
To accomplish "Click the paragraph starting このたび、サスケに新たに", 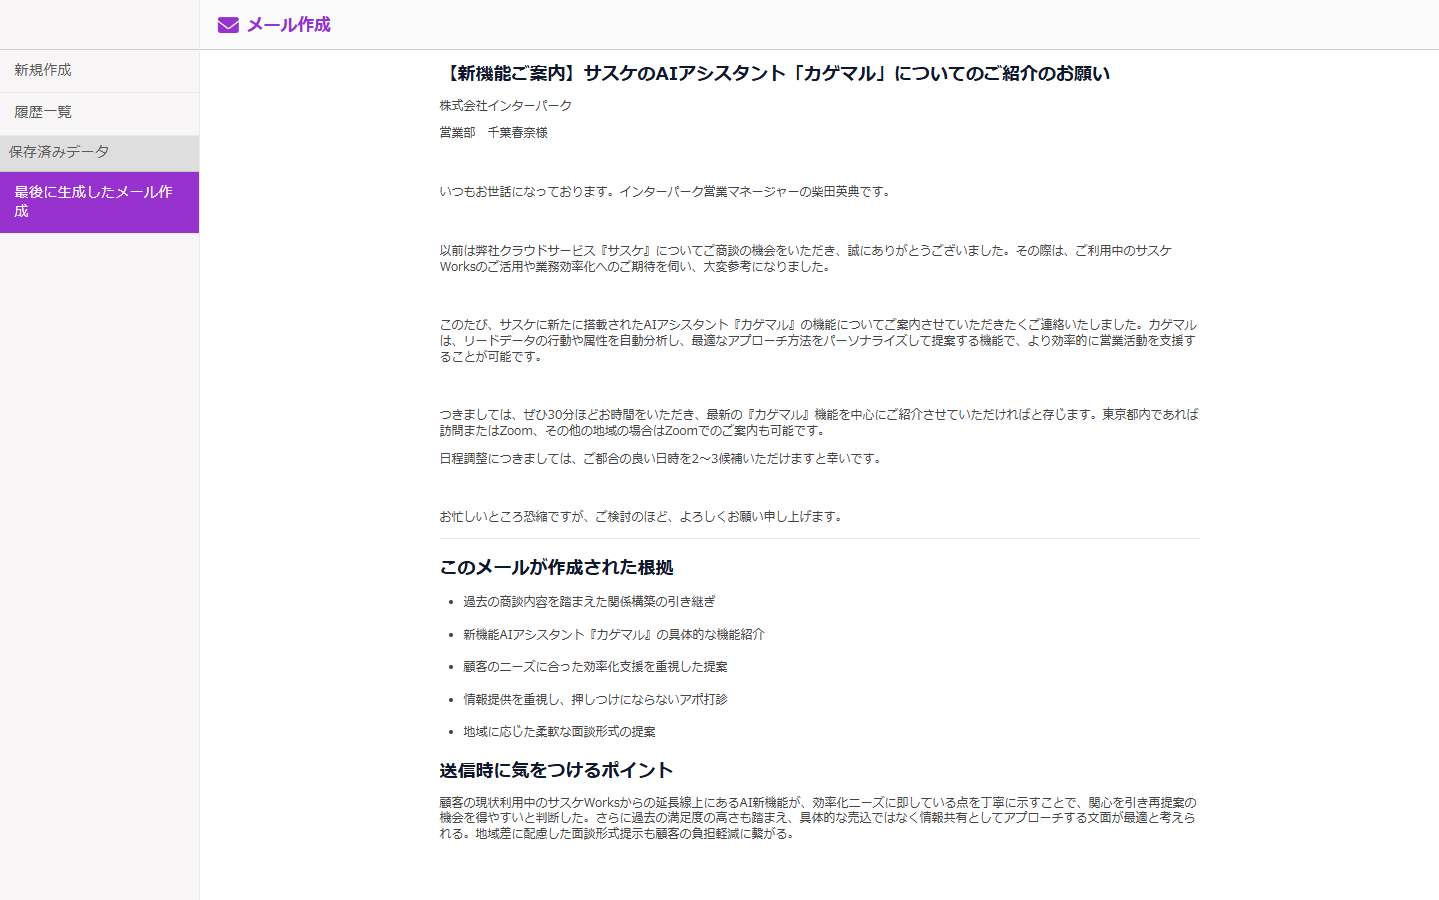I will coord(818,340).
